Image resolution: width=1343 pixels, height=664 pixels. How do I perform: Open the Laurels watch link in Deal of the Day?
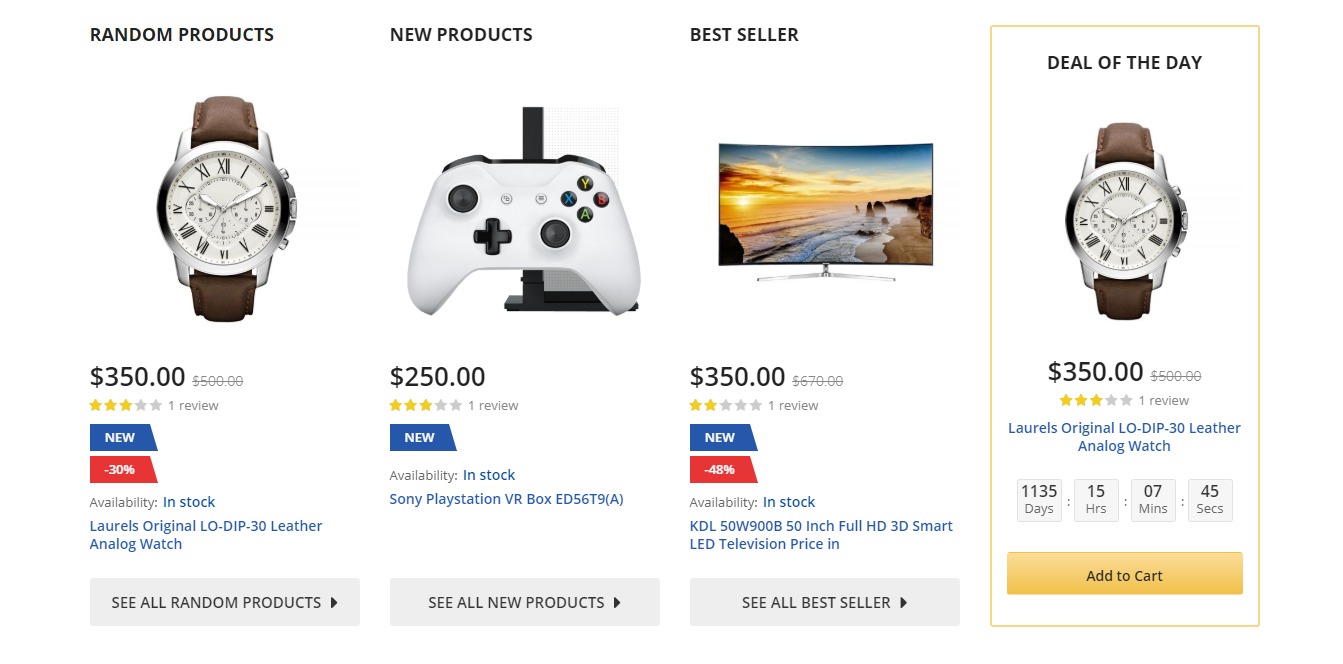pos(1124,437)
